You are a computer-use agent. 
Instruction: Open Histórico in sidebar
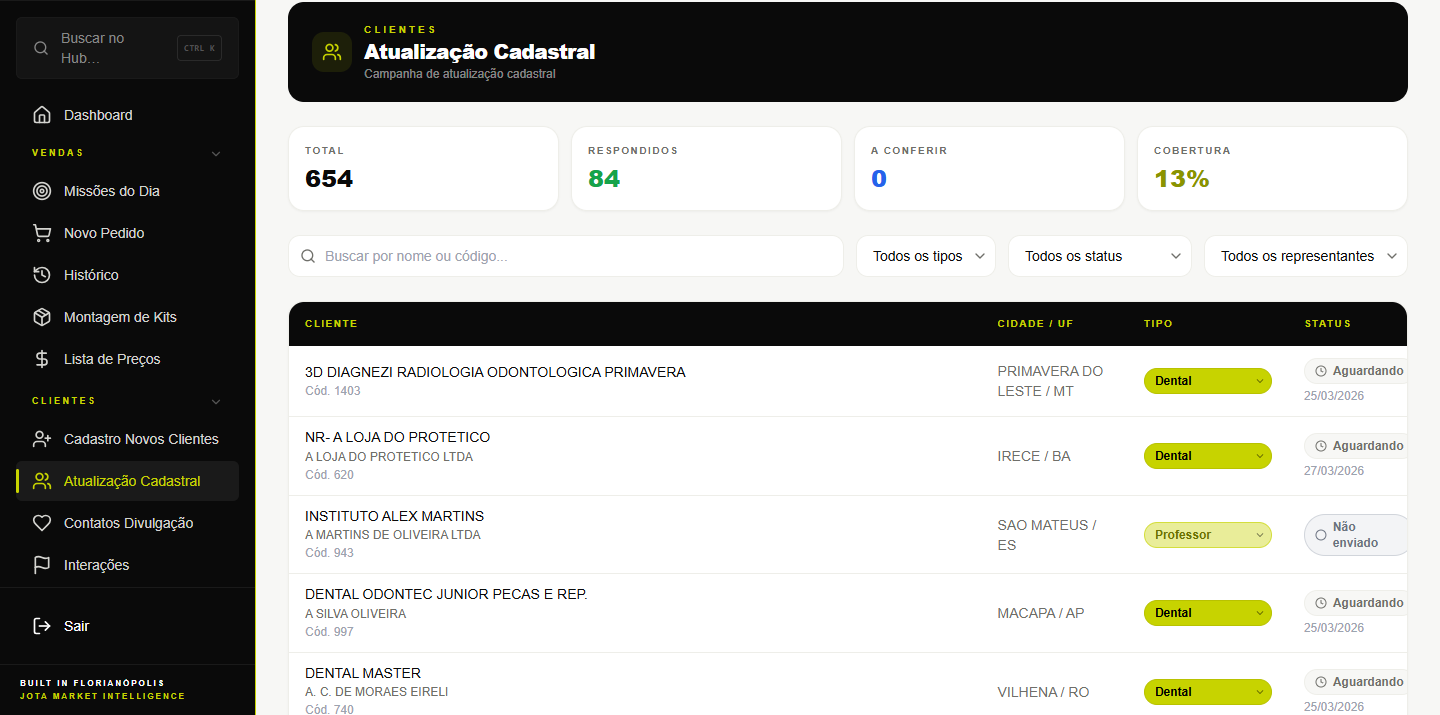tap(128, 275)
